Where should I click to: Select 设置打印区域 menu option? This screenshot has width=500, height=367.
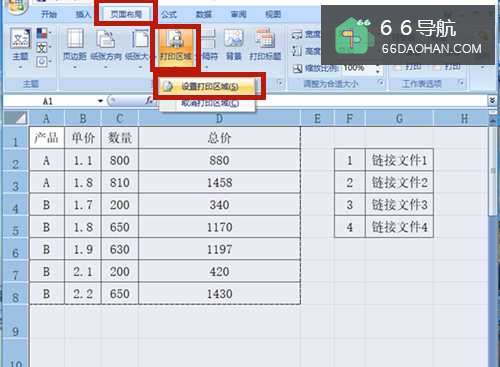(x=208, y=87)
